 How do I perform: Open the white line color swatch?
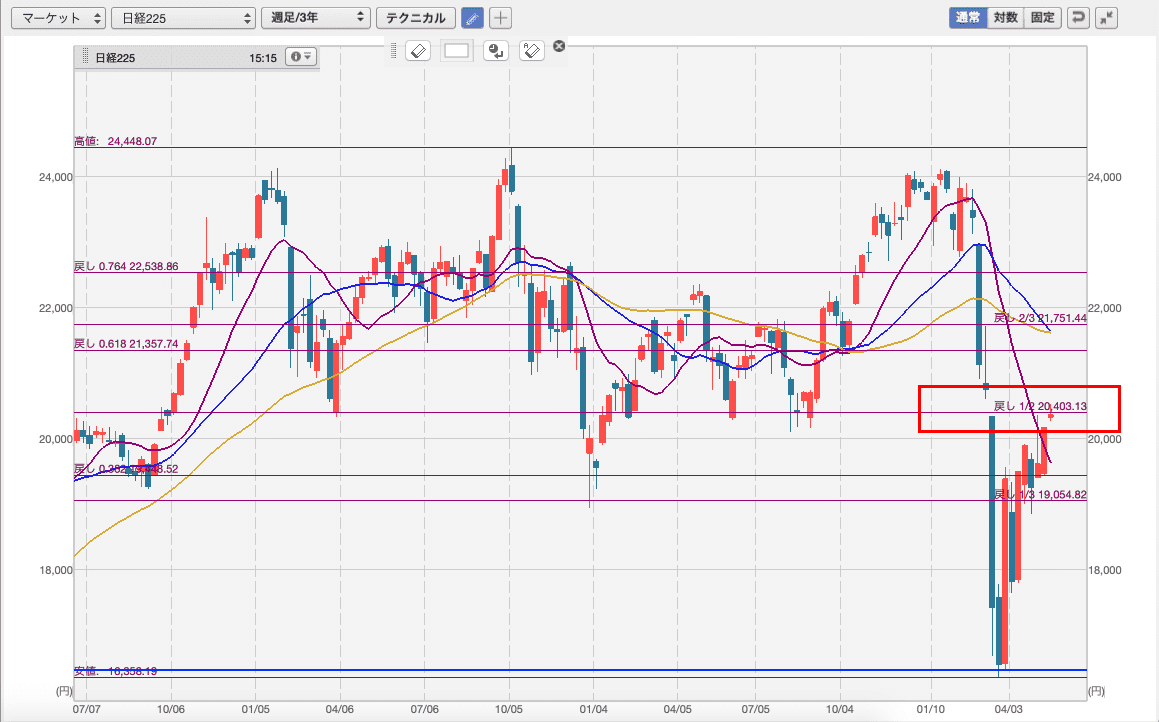[457, 51]
